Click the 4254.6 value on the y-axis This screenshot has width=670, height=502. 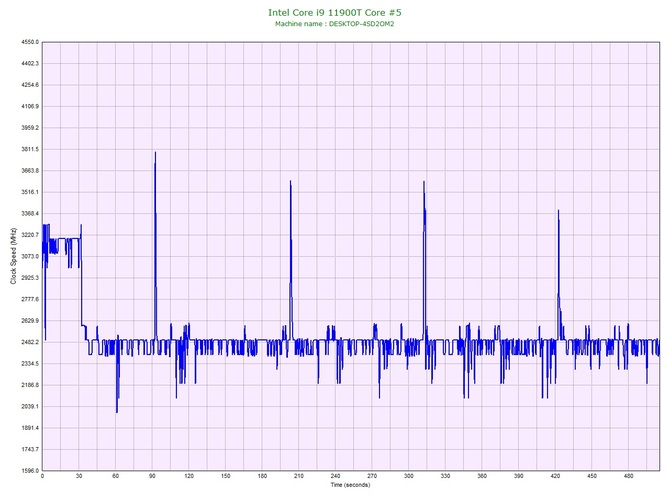pyautogui.click(x=30, y=85)
